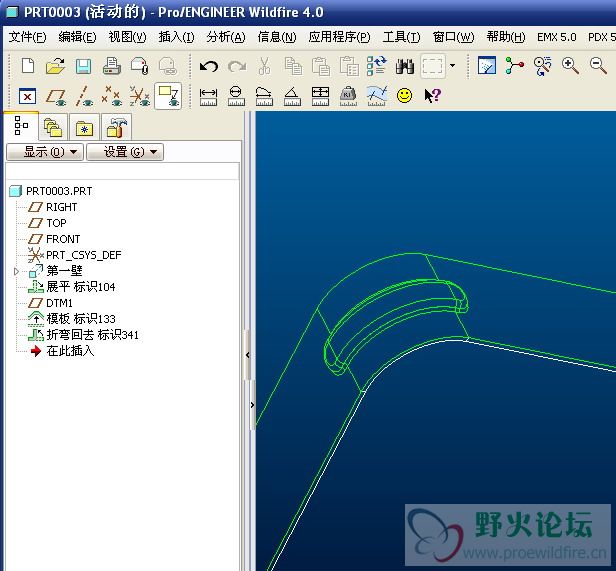Select the TOP datum plane
This screenshot has width=616, height=571.
click(56, 223)
